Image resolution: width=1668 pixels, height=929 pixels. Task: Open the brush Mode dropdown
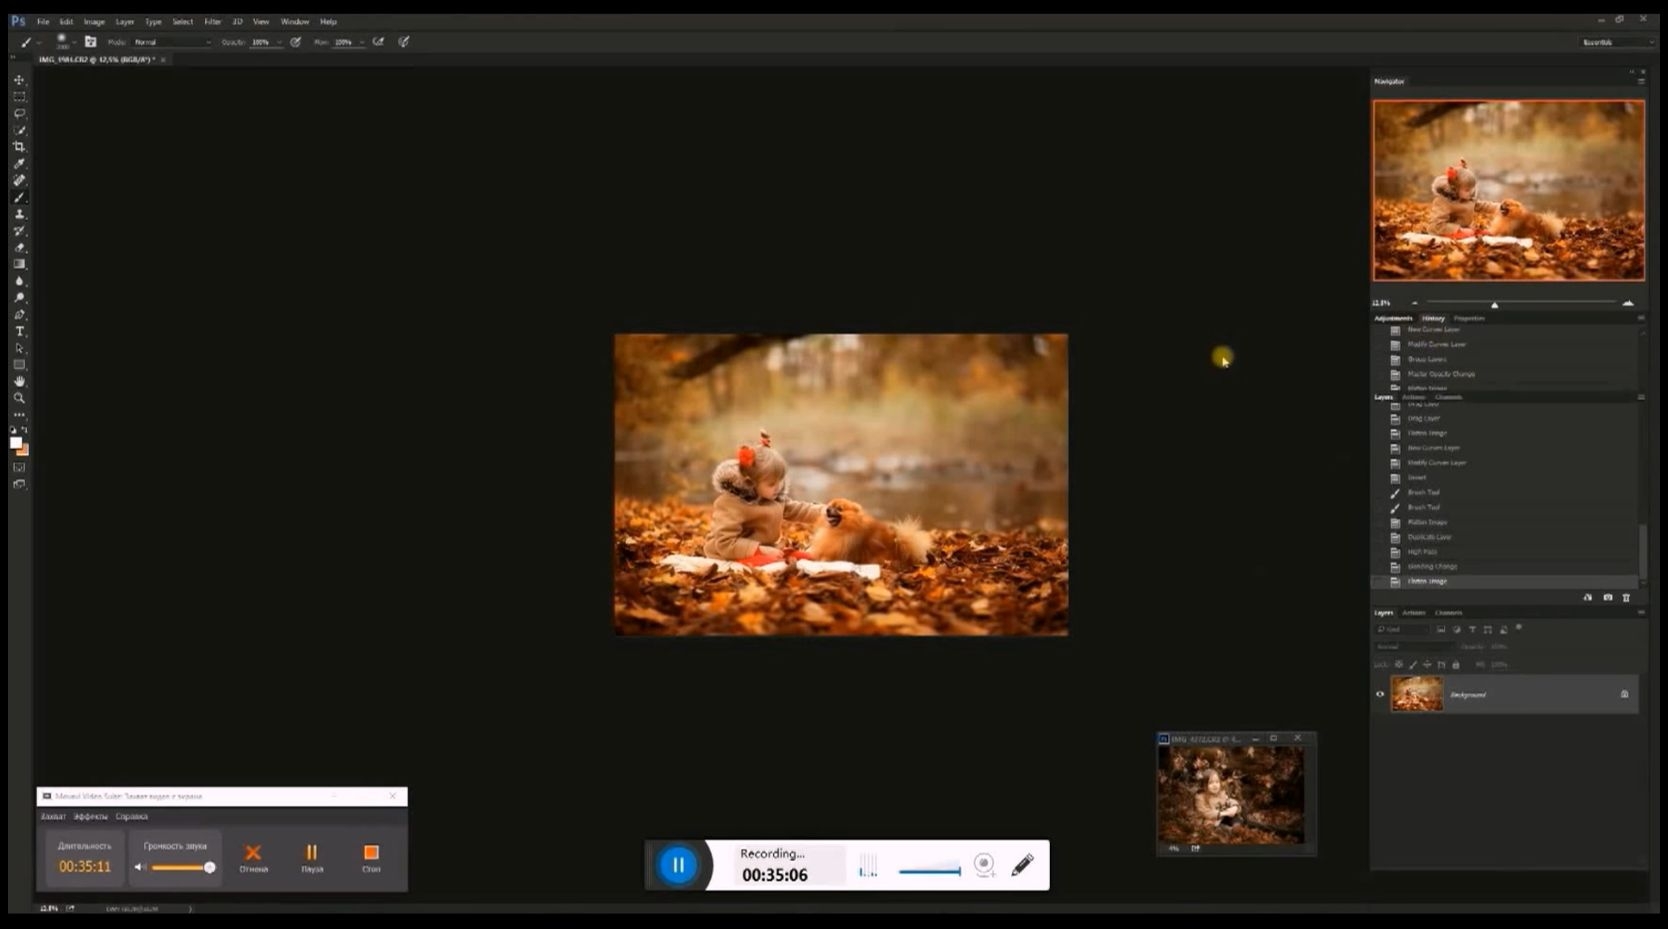click(x=172, y=42)
